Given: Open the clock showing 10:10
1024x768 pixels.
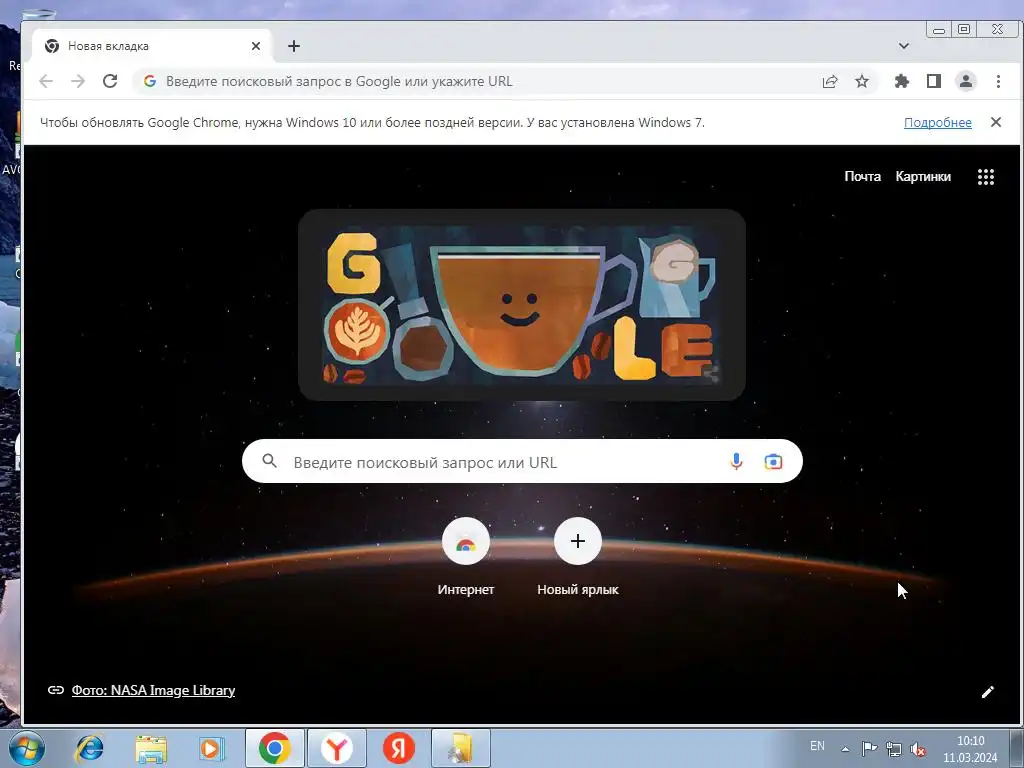Looking at the screenshot, I should (x=970, y=749).
